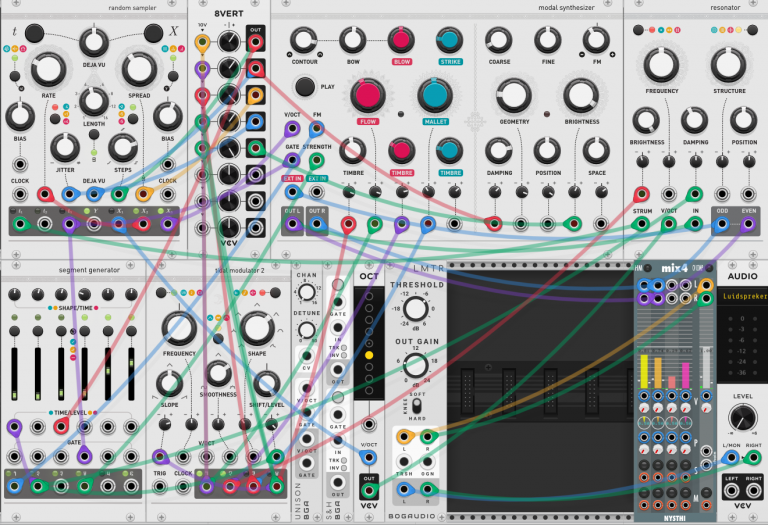Toggle the upper INV switch on S&H
Viewport: 768px width, 525px height.
tap(344, 355)
